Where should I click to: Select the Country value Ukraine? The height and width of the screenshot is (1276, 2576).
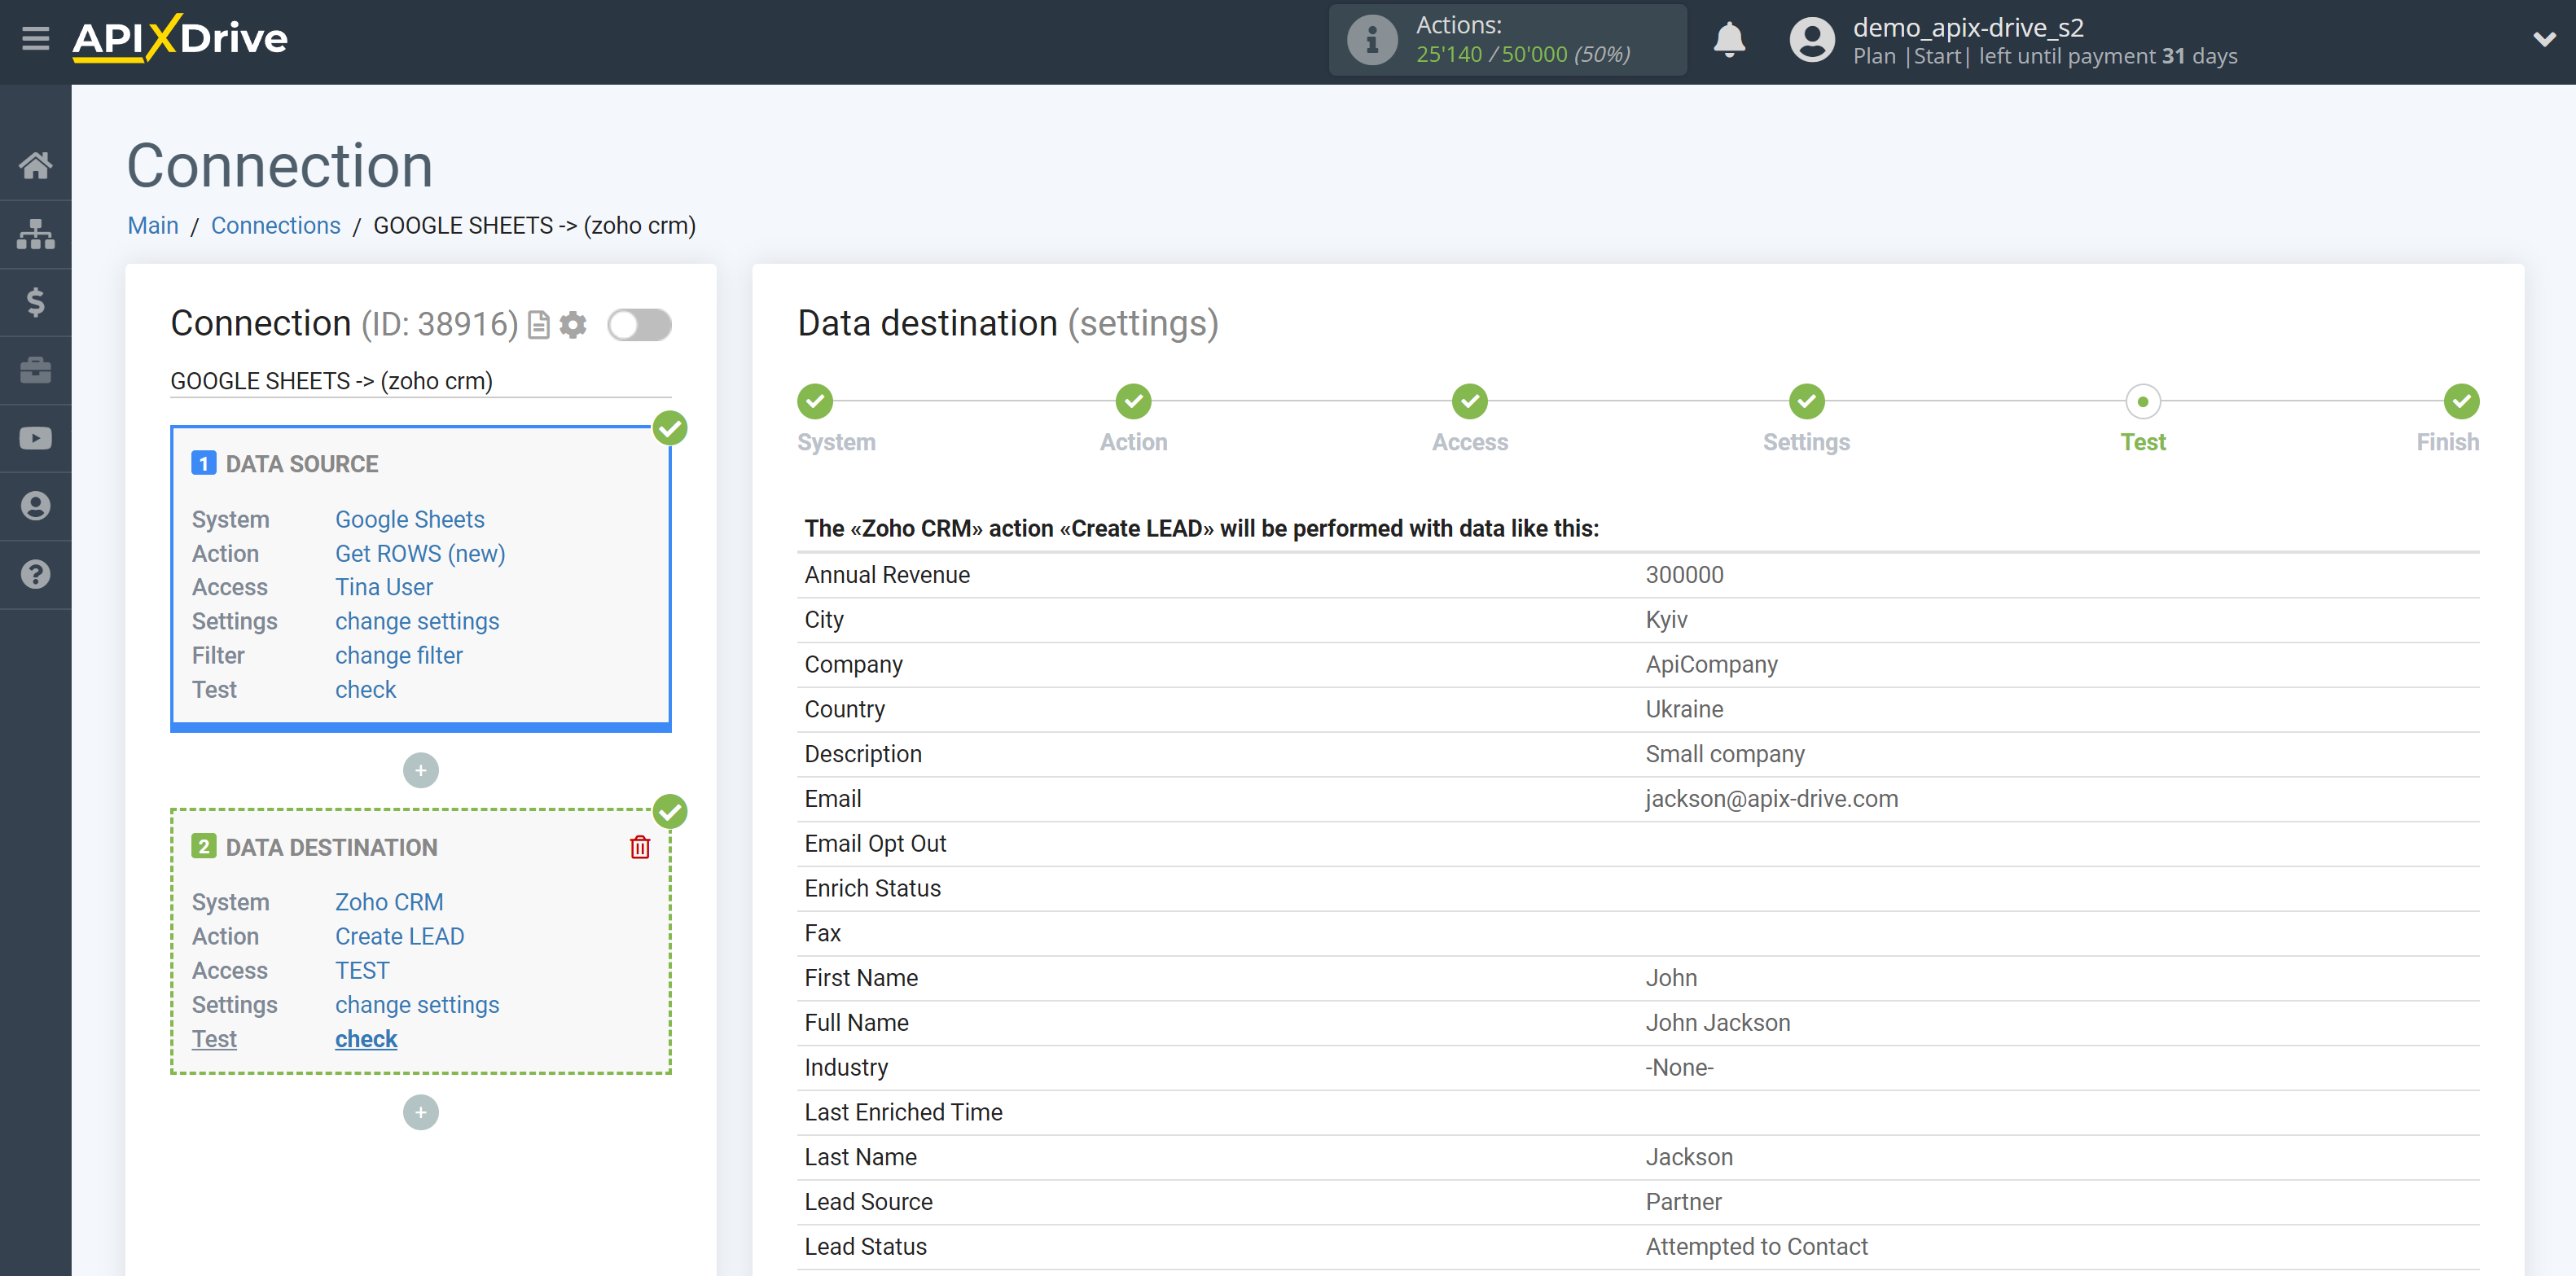tap(1684, 709)
